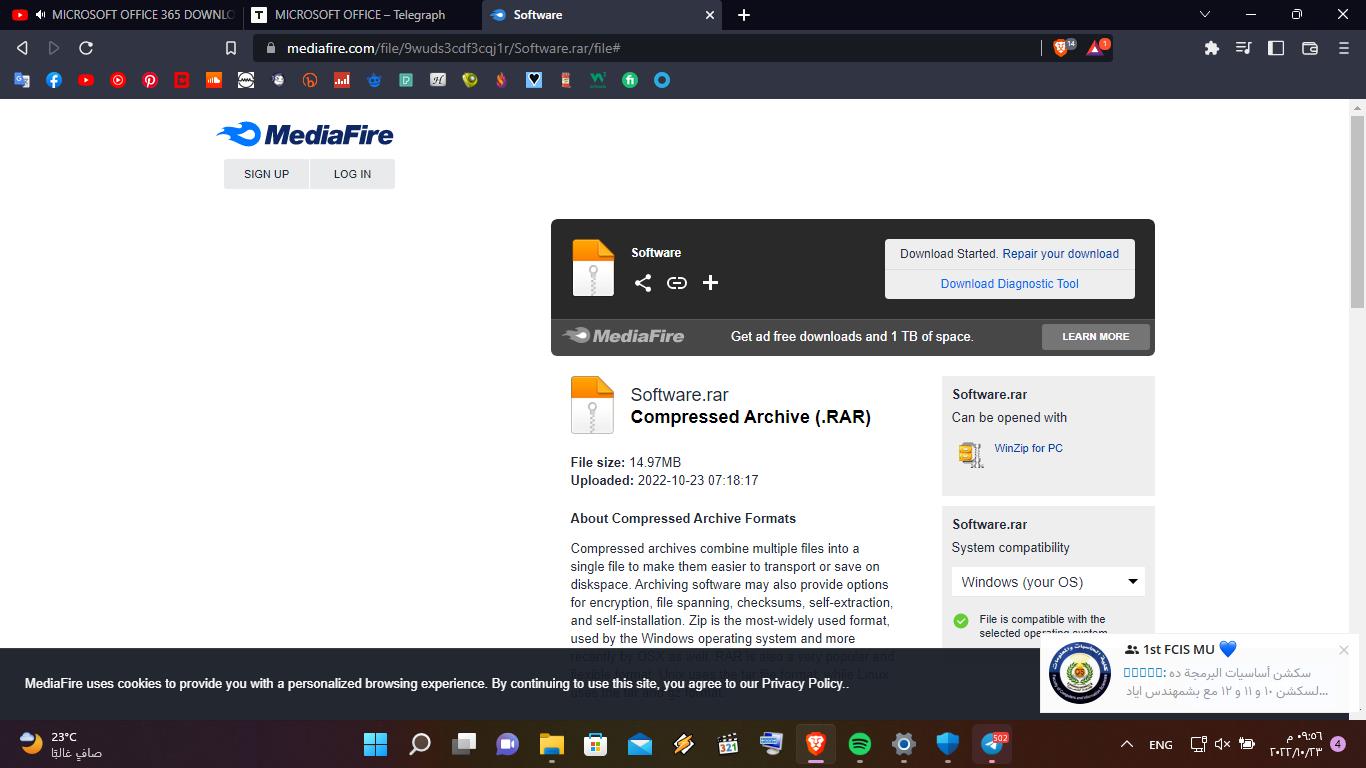Switch to the MICROSOFT OFFICE 365 YouTube tab
The image size is (1366, 768).
point(130,15)
